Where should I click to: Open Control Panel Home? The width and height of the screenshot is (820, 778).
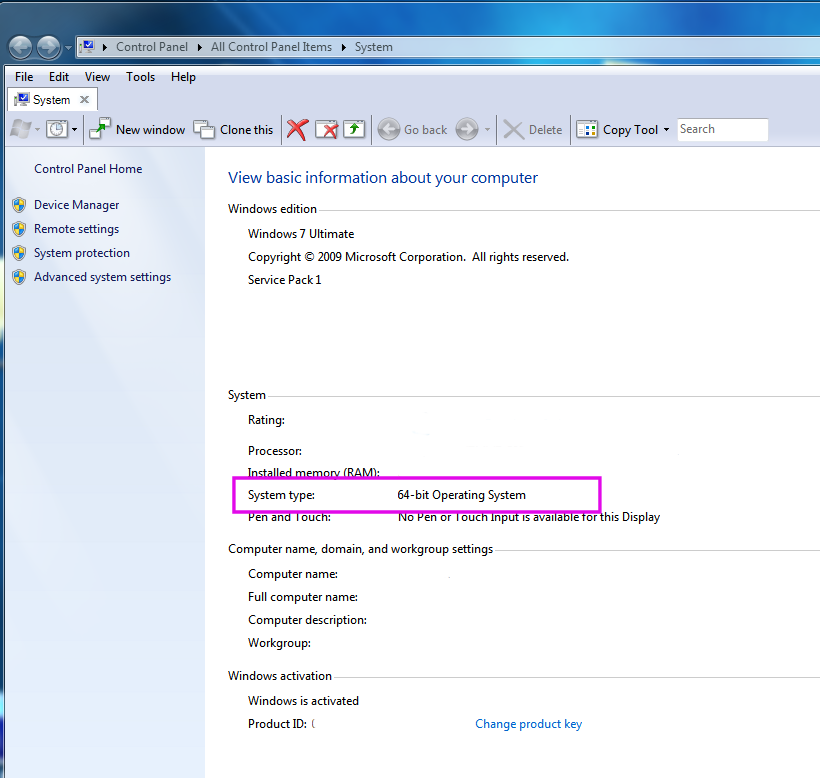coord(88,169)
